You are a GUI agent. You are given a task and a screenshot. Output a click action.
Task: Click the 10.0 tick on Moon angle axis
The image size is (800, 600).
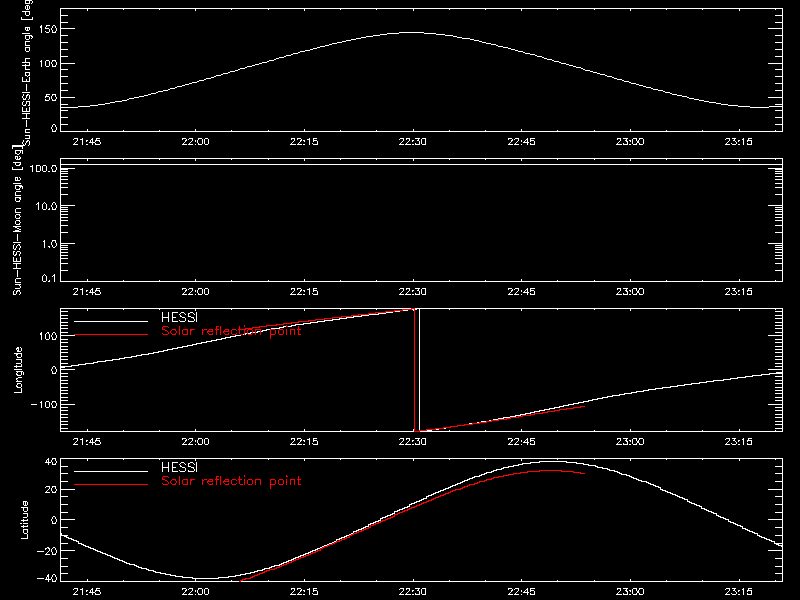tap(46, 206)
